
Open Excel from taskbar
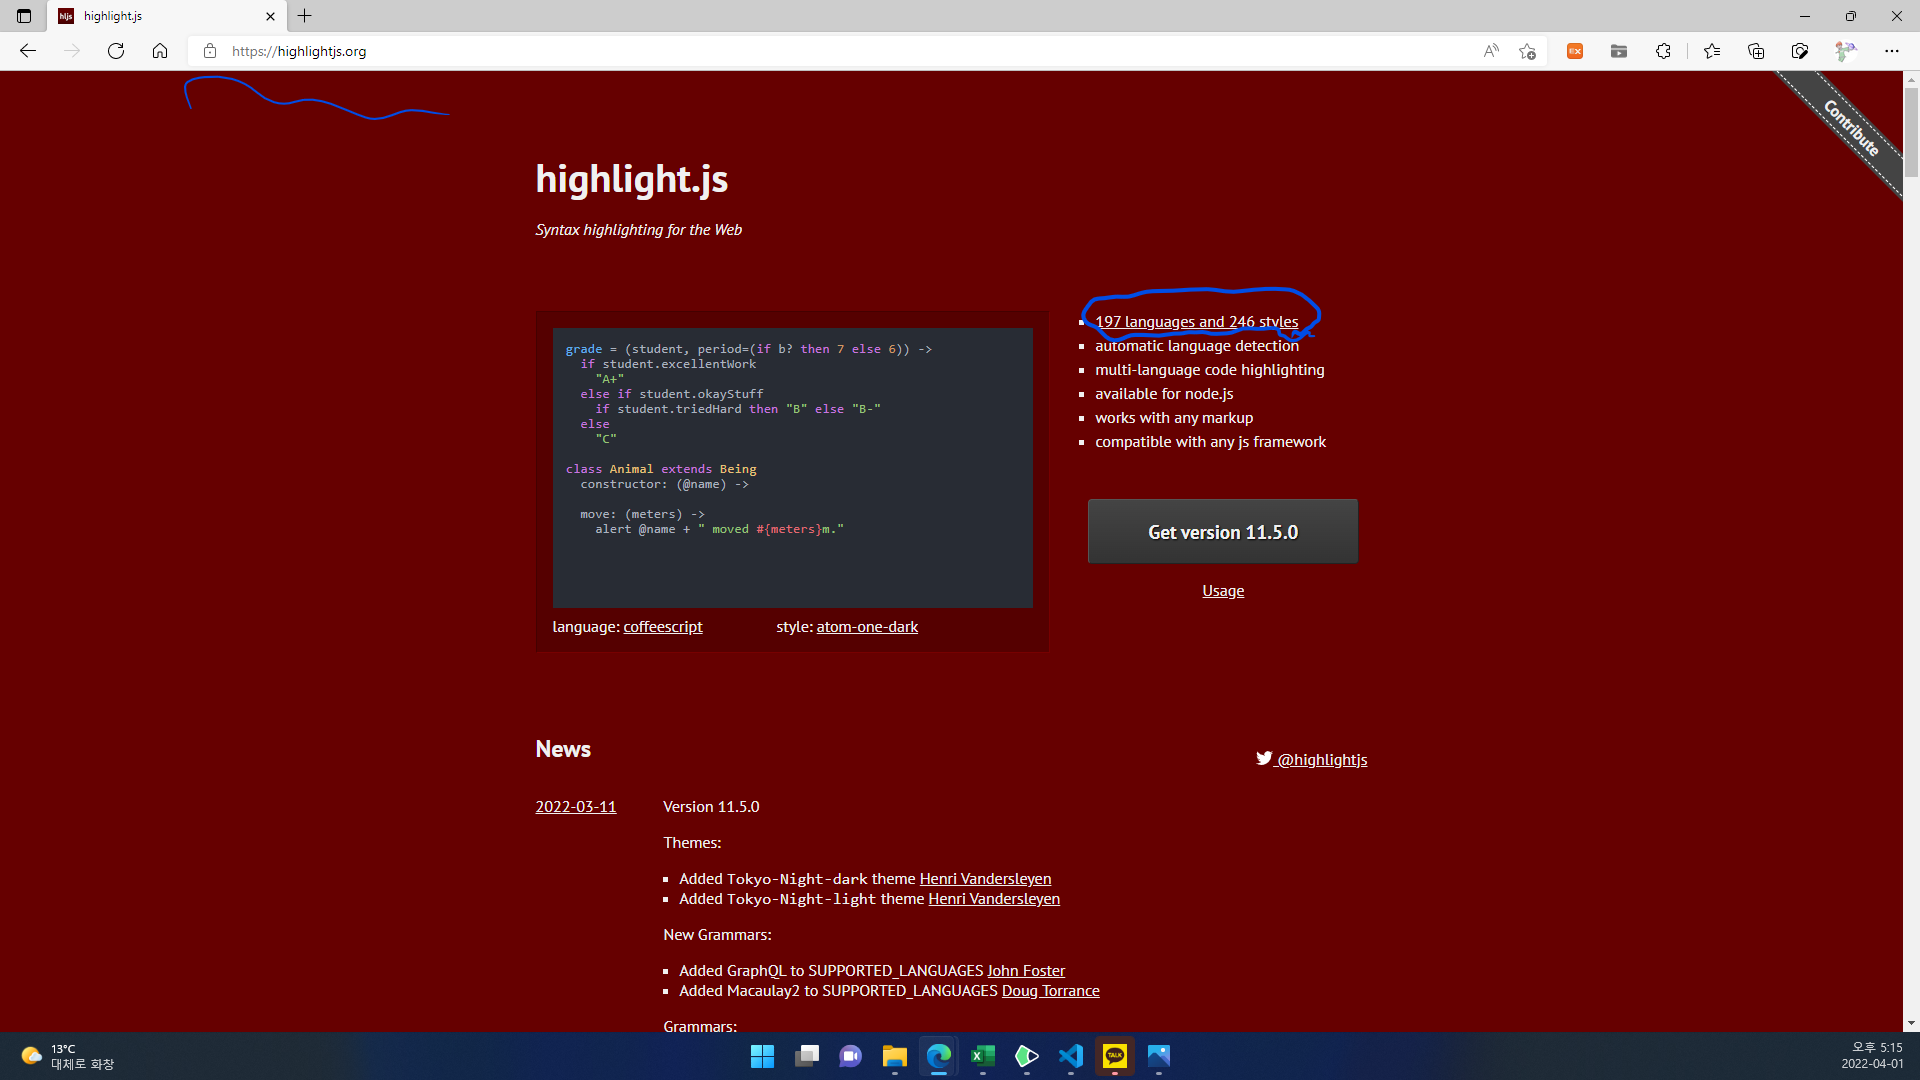[x=982, y=1056]
